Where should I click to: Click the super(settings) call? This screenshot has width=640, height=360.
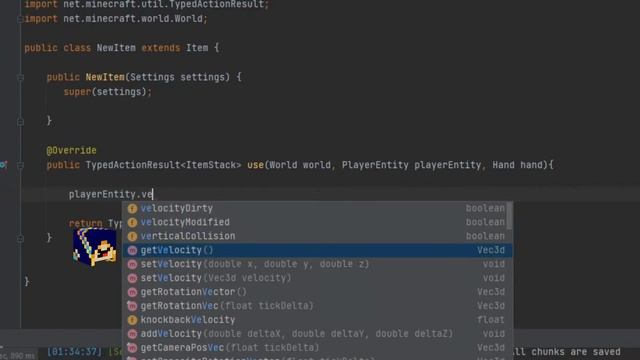pos(107,92)
